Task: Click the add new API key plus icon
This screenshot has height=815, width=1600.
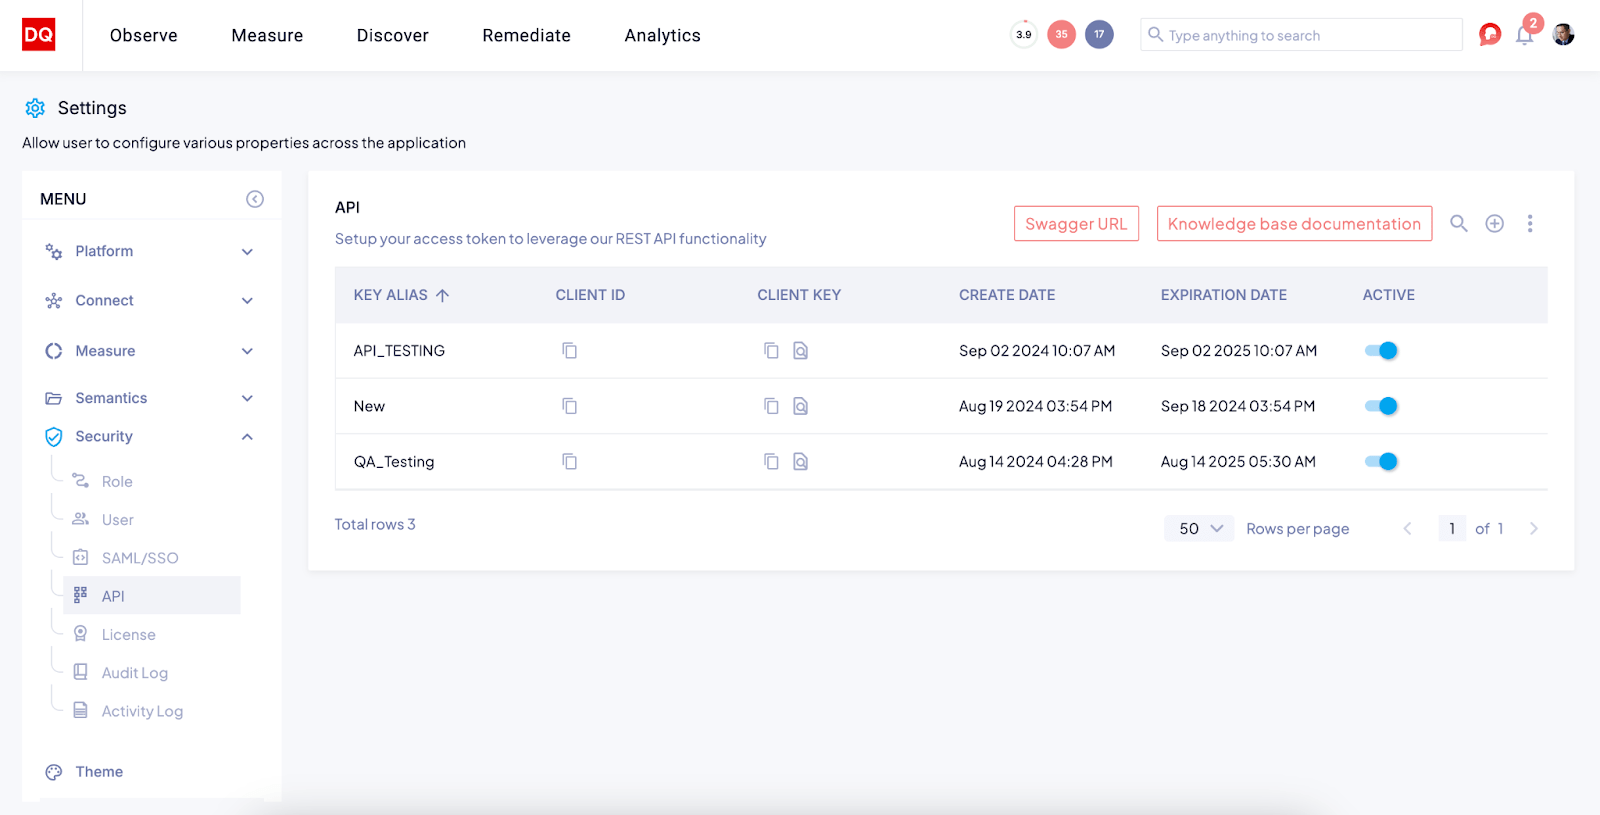Action: [x=1494, y=224]
